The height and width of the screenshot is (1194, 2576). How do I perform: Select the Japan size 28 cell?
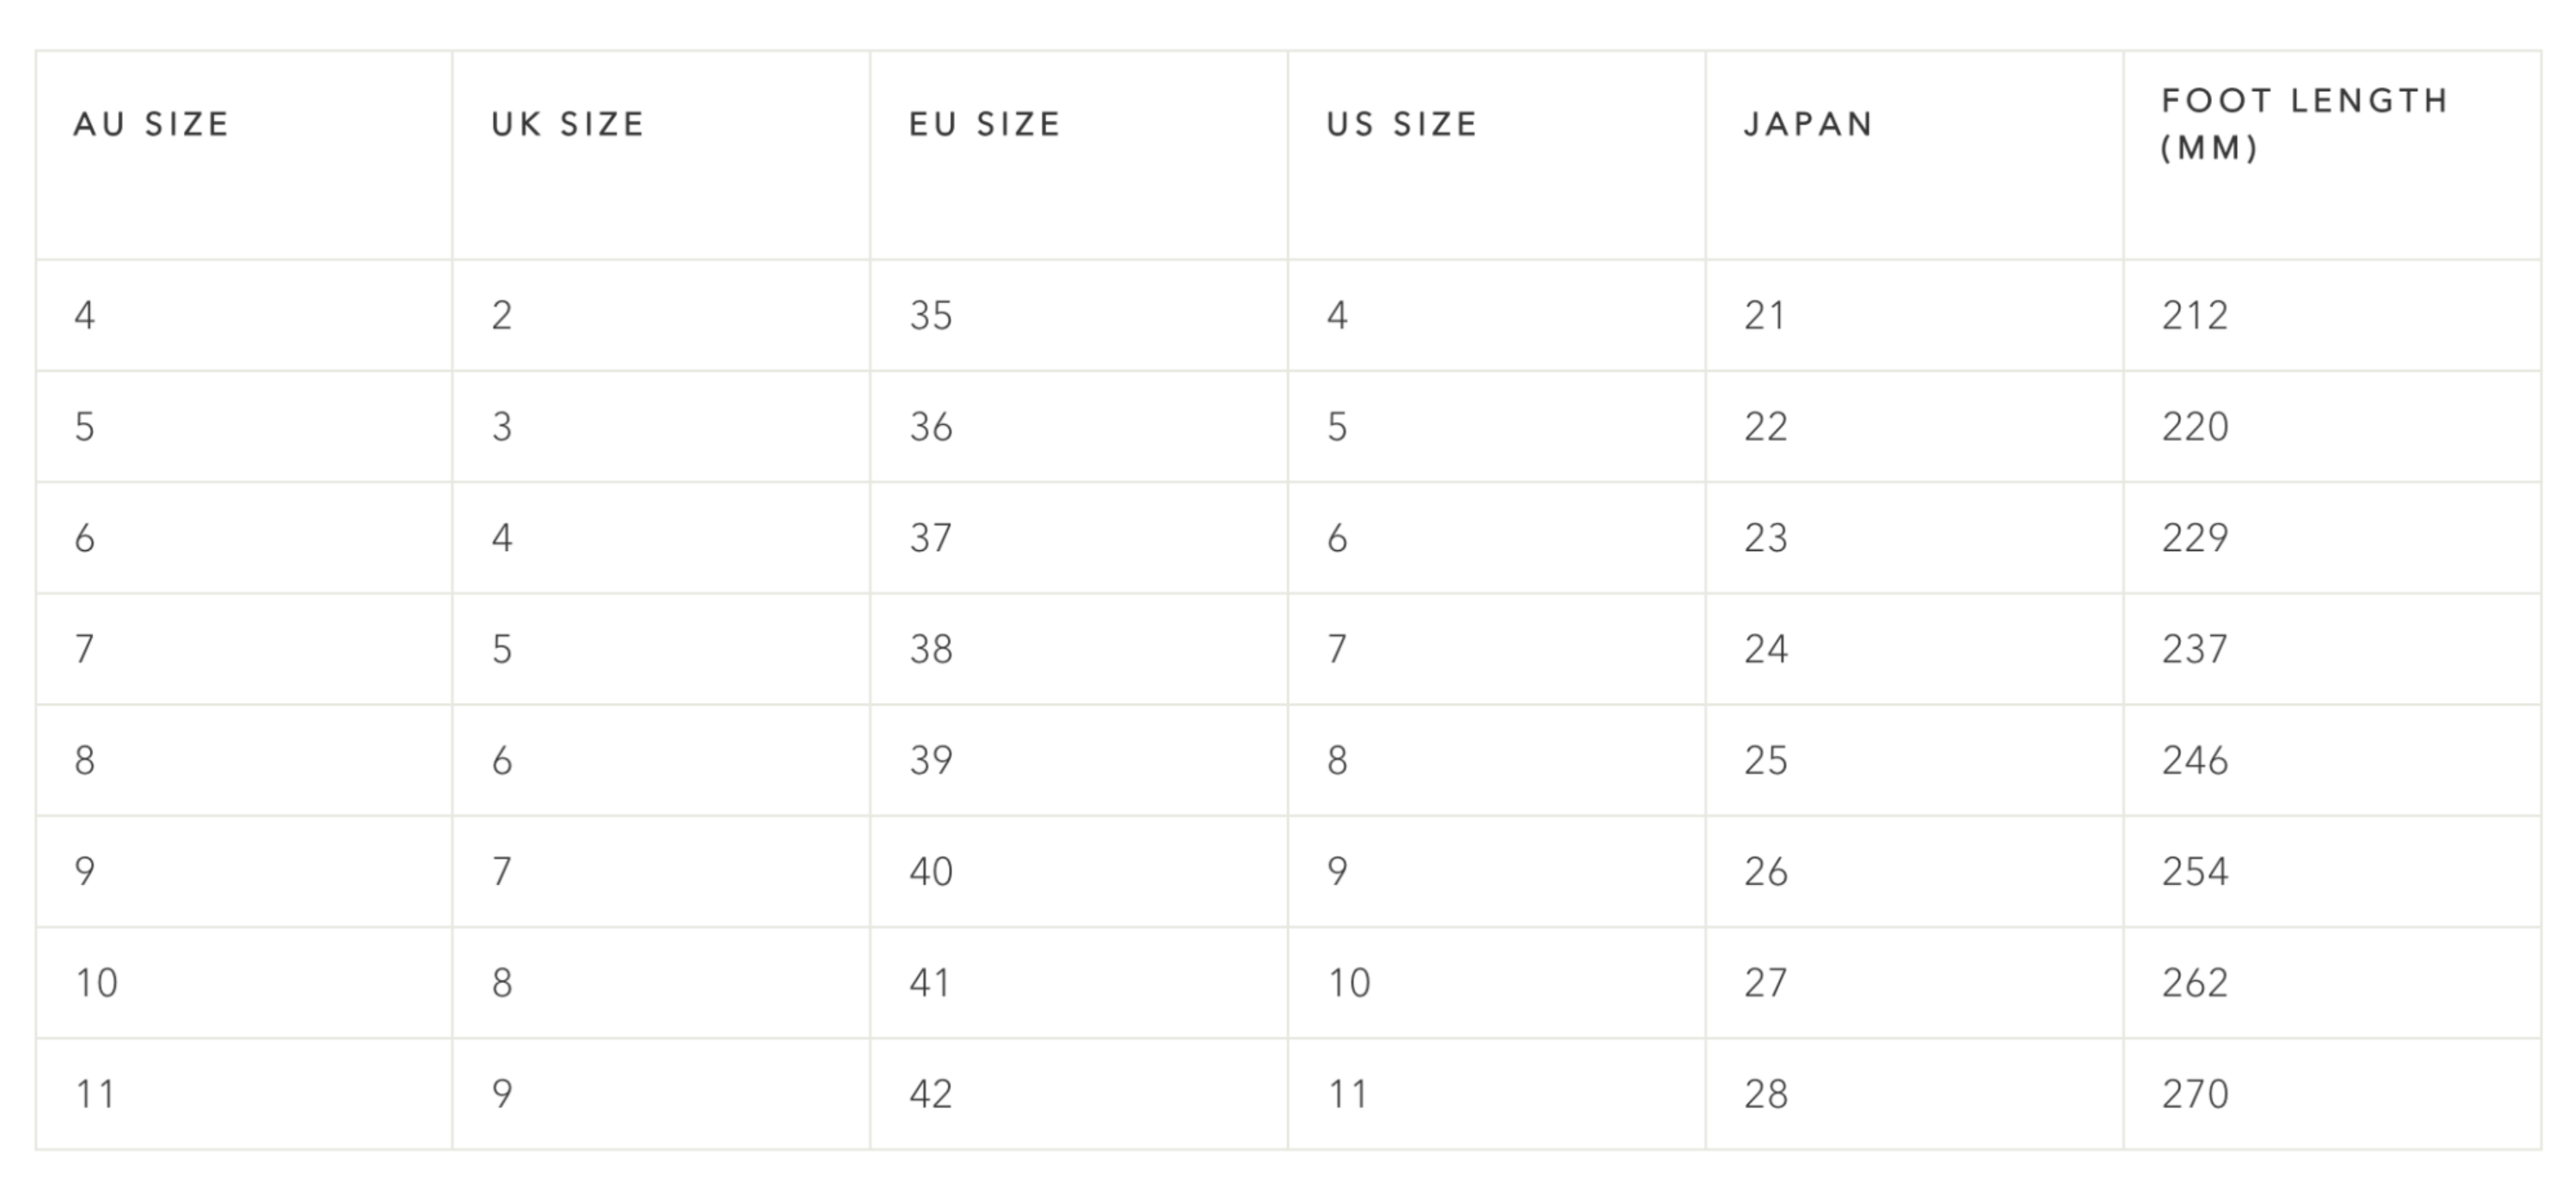point(1766,1094)
